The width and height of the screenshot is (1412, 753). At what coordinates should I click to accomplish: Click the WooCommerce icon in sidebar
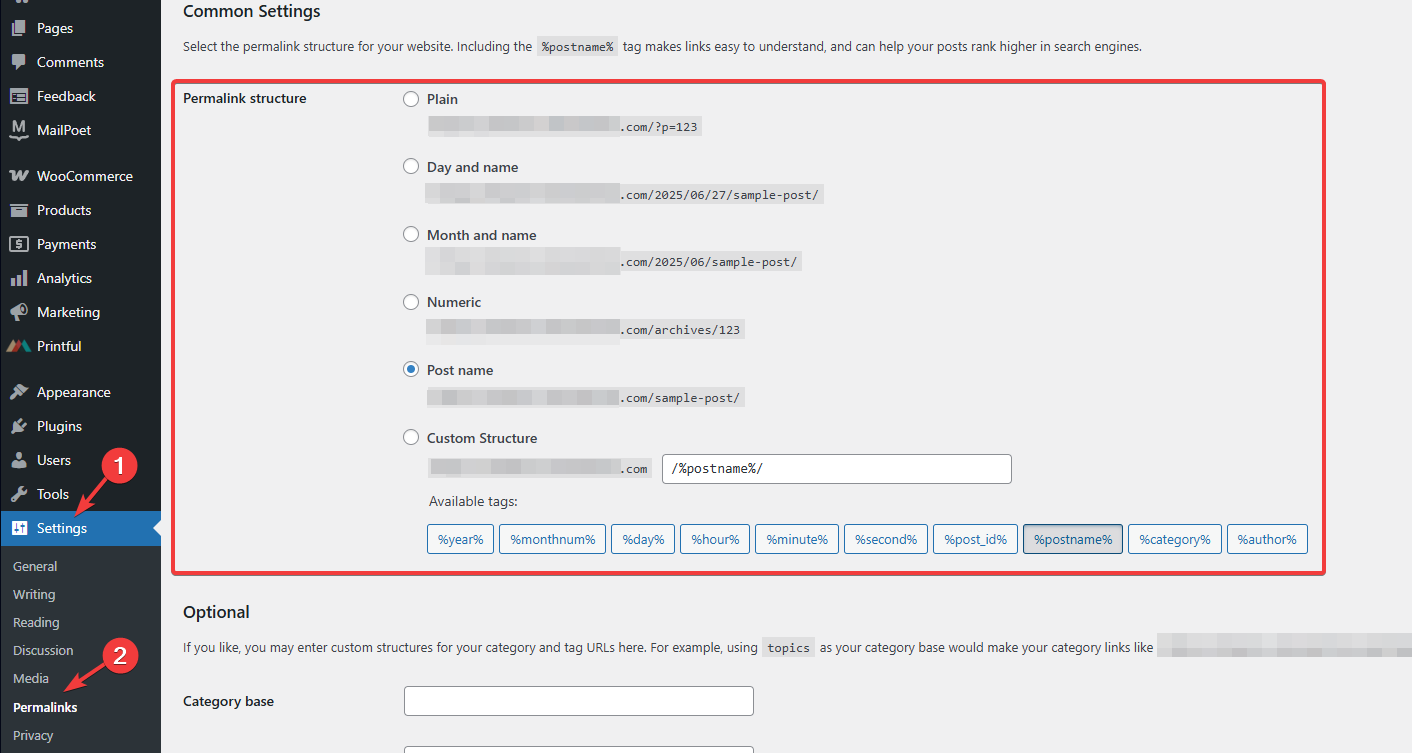click(19, 176)
